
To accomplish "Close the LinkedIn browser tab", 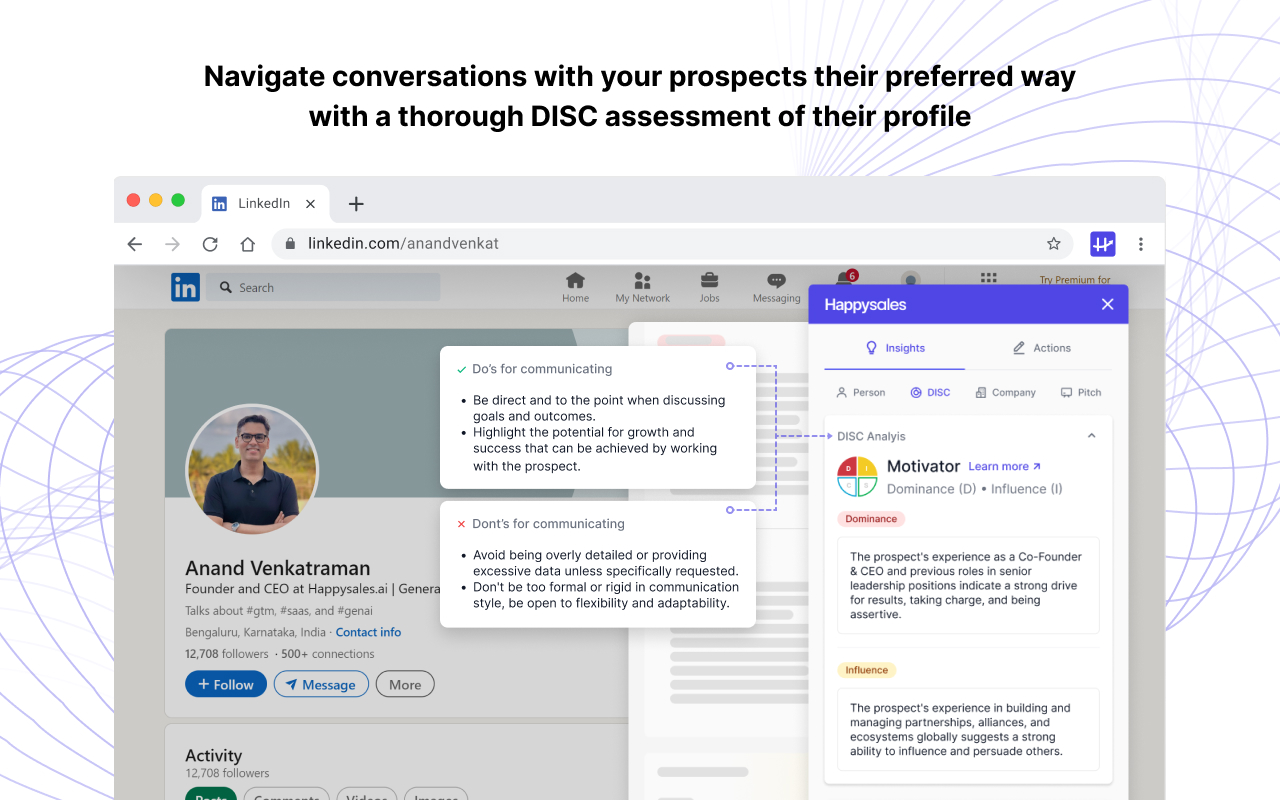I will (310, 204).
